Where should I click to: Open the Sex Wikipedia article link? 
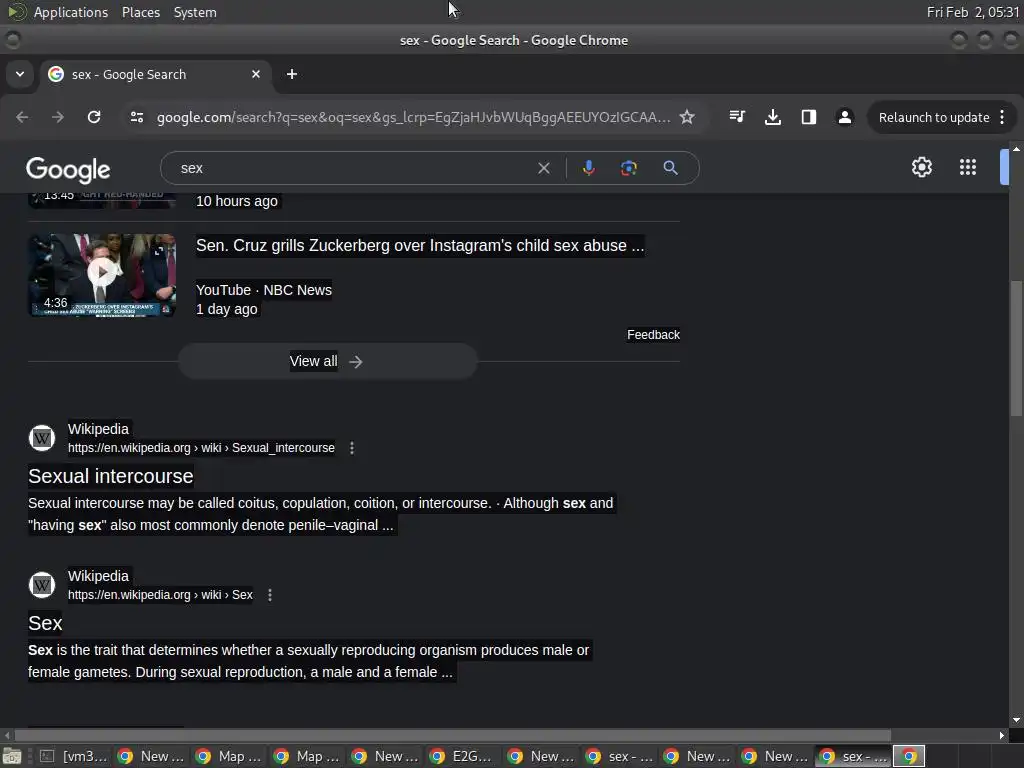pyautogui.click(x=45, y=624)
